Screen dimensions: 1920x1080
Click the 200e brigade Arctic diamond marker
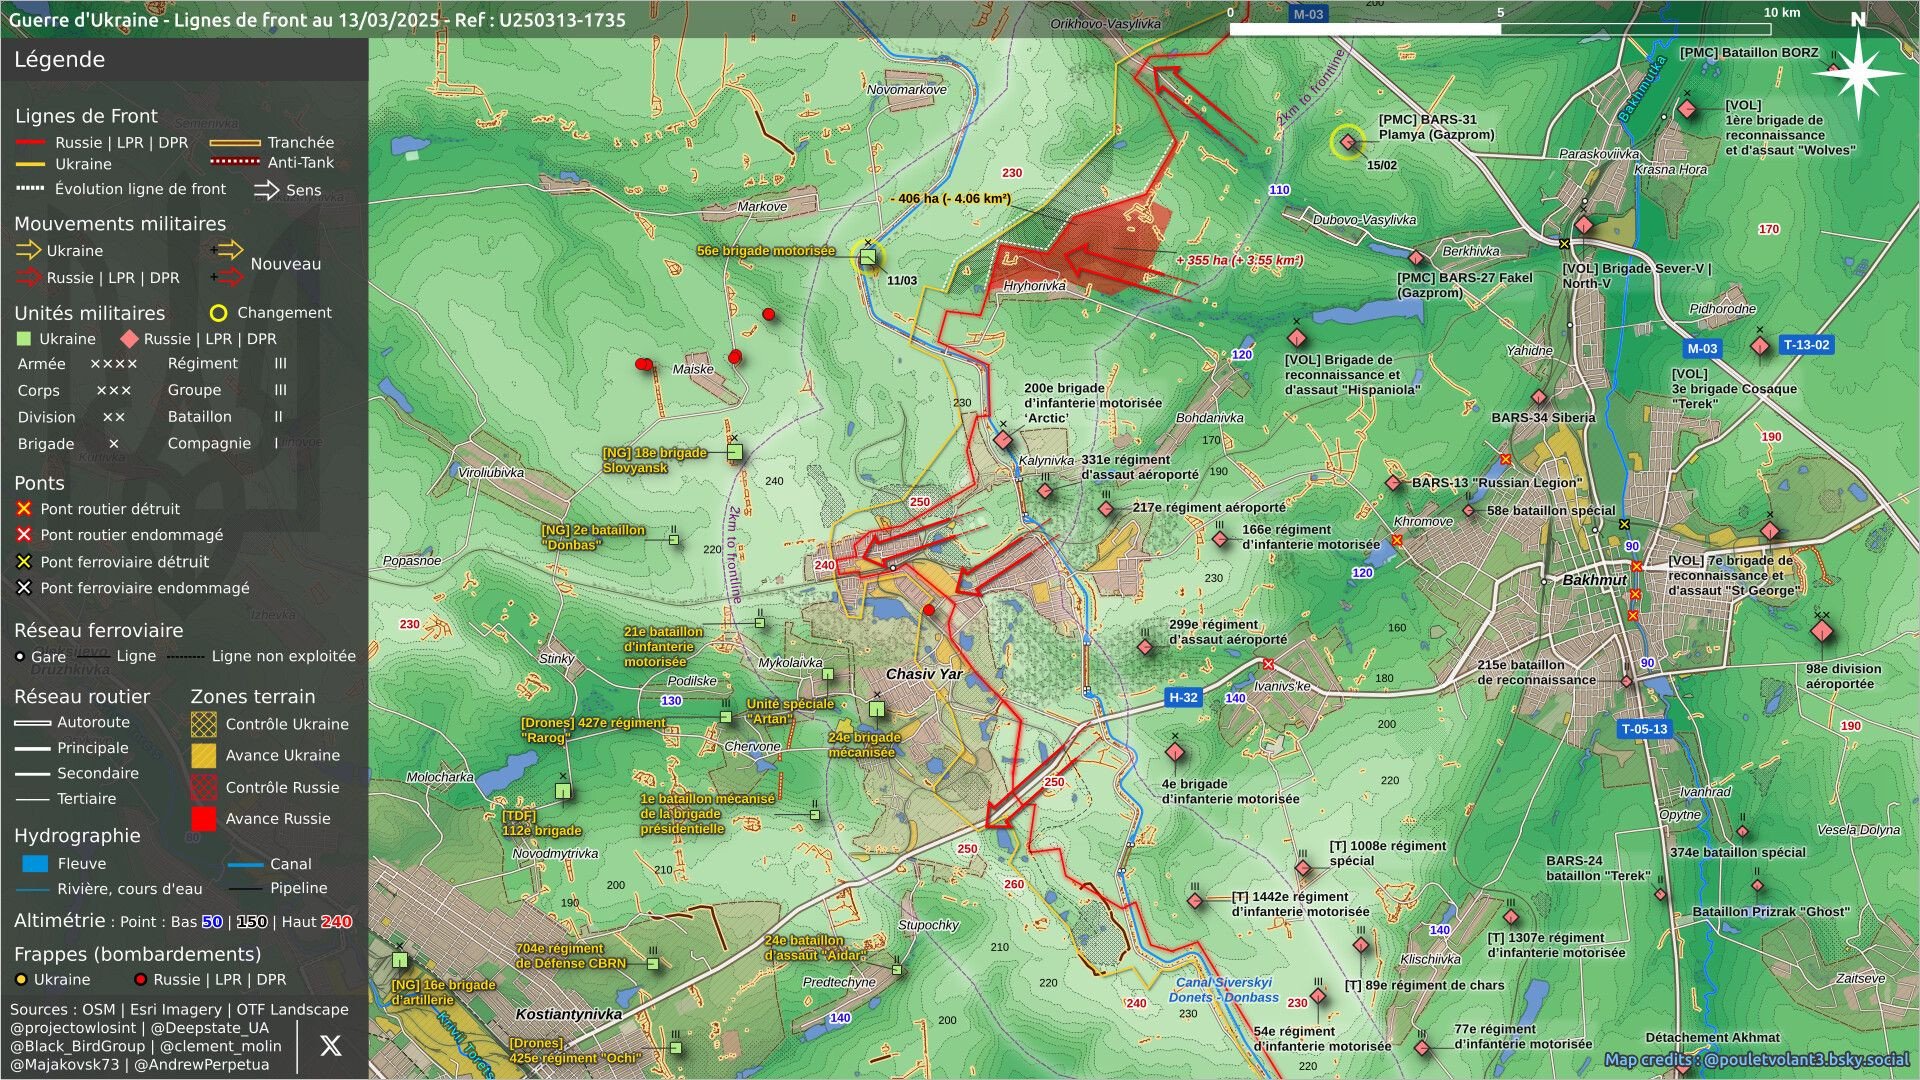pos(1003,440)
